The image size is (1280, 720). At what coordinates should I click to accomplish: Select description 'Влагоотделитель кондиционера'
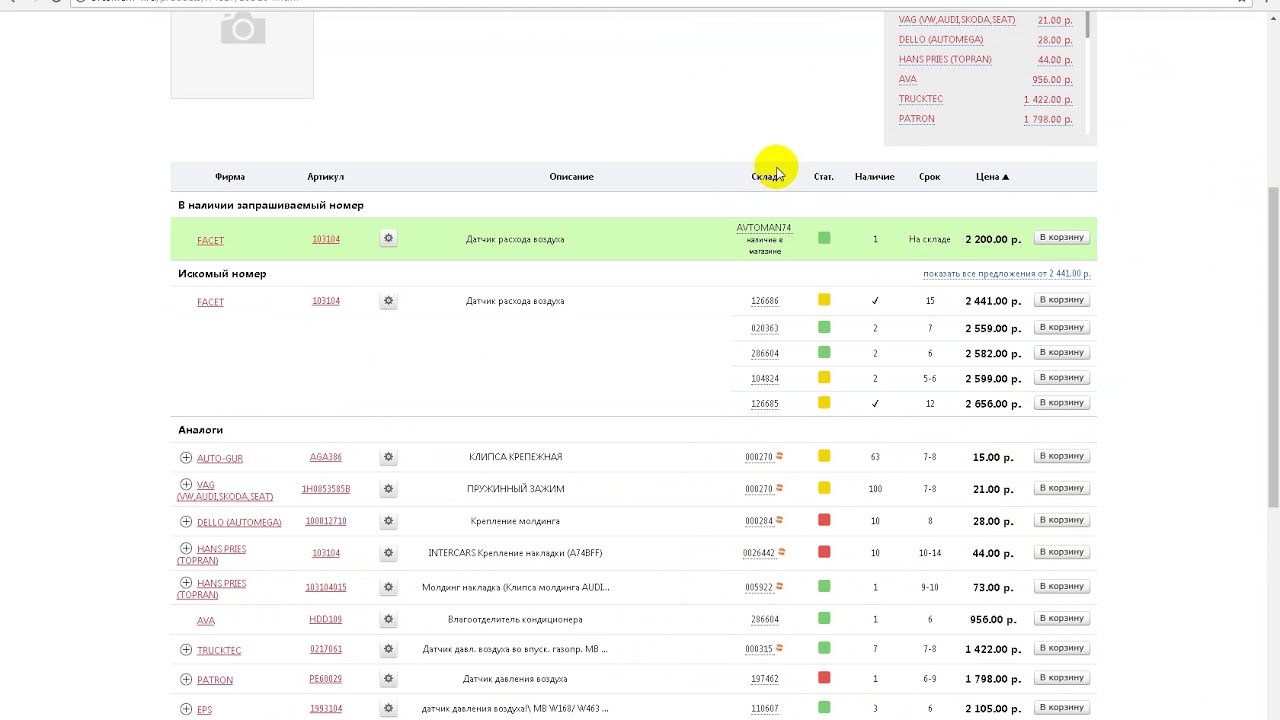coord(515,619)
